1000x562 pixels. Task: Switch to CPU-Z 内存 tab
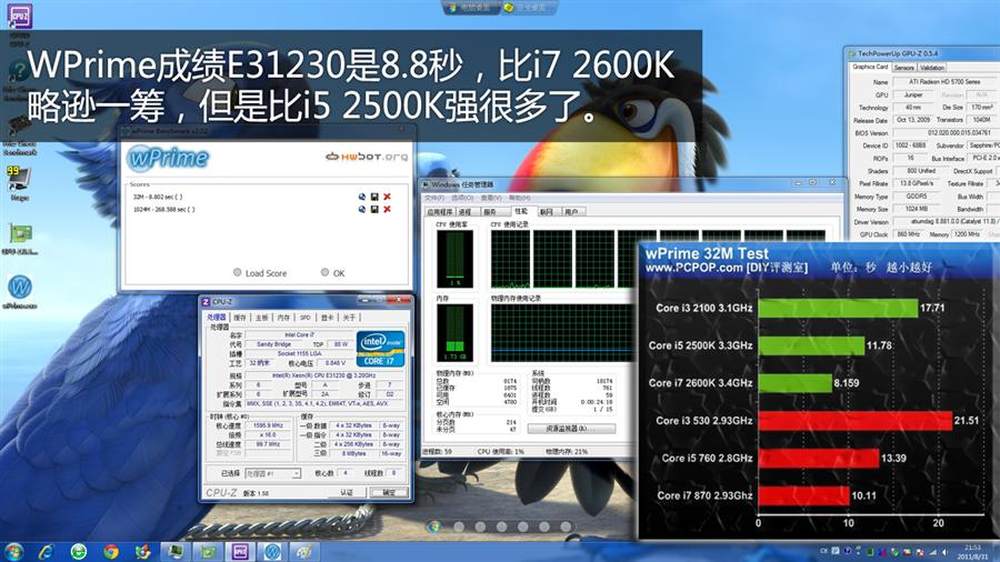[x=284, y=317]
